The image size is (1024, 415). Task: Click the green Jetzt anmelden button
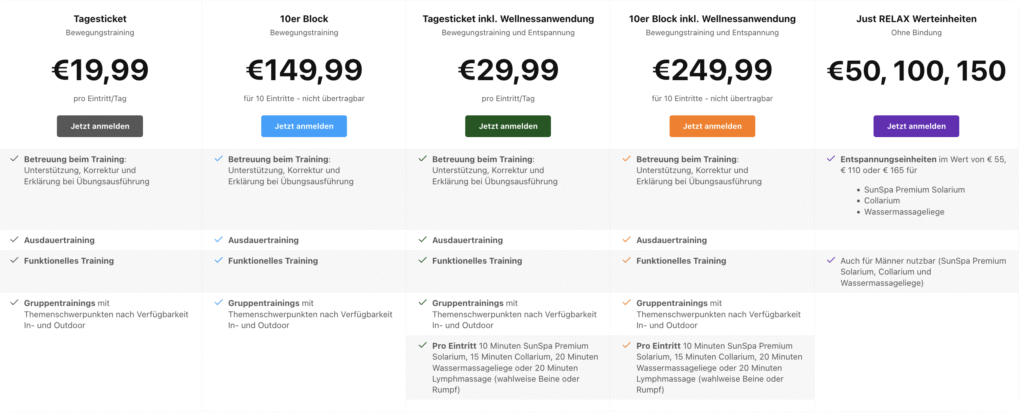pyautogui.click(x=508, y=126)
